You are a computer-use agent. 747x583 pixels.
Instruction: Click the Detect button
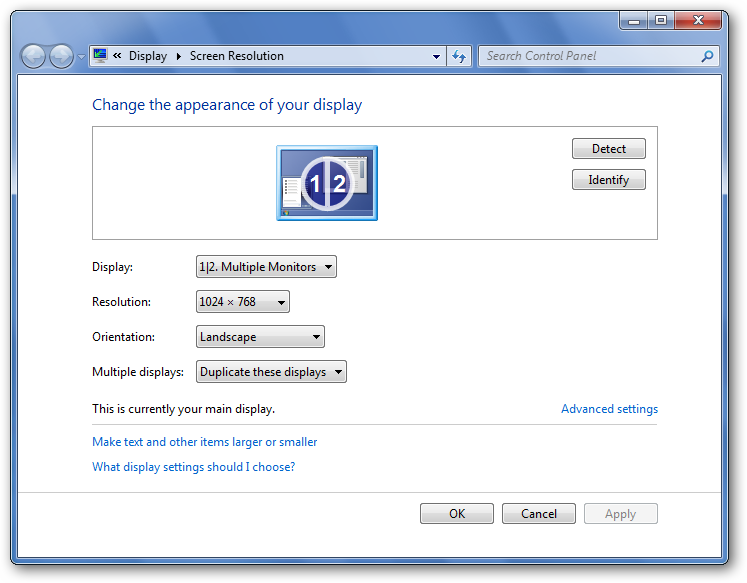click(608, 149)
